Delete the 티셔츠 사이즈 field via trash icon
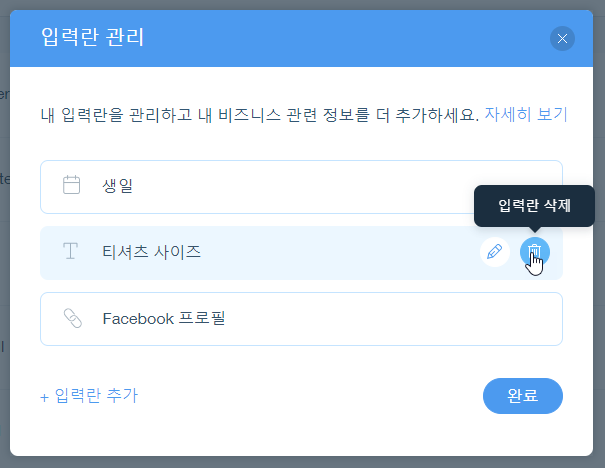This screenshot has height=468, width=605. click(x=535, y=252)
